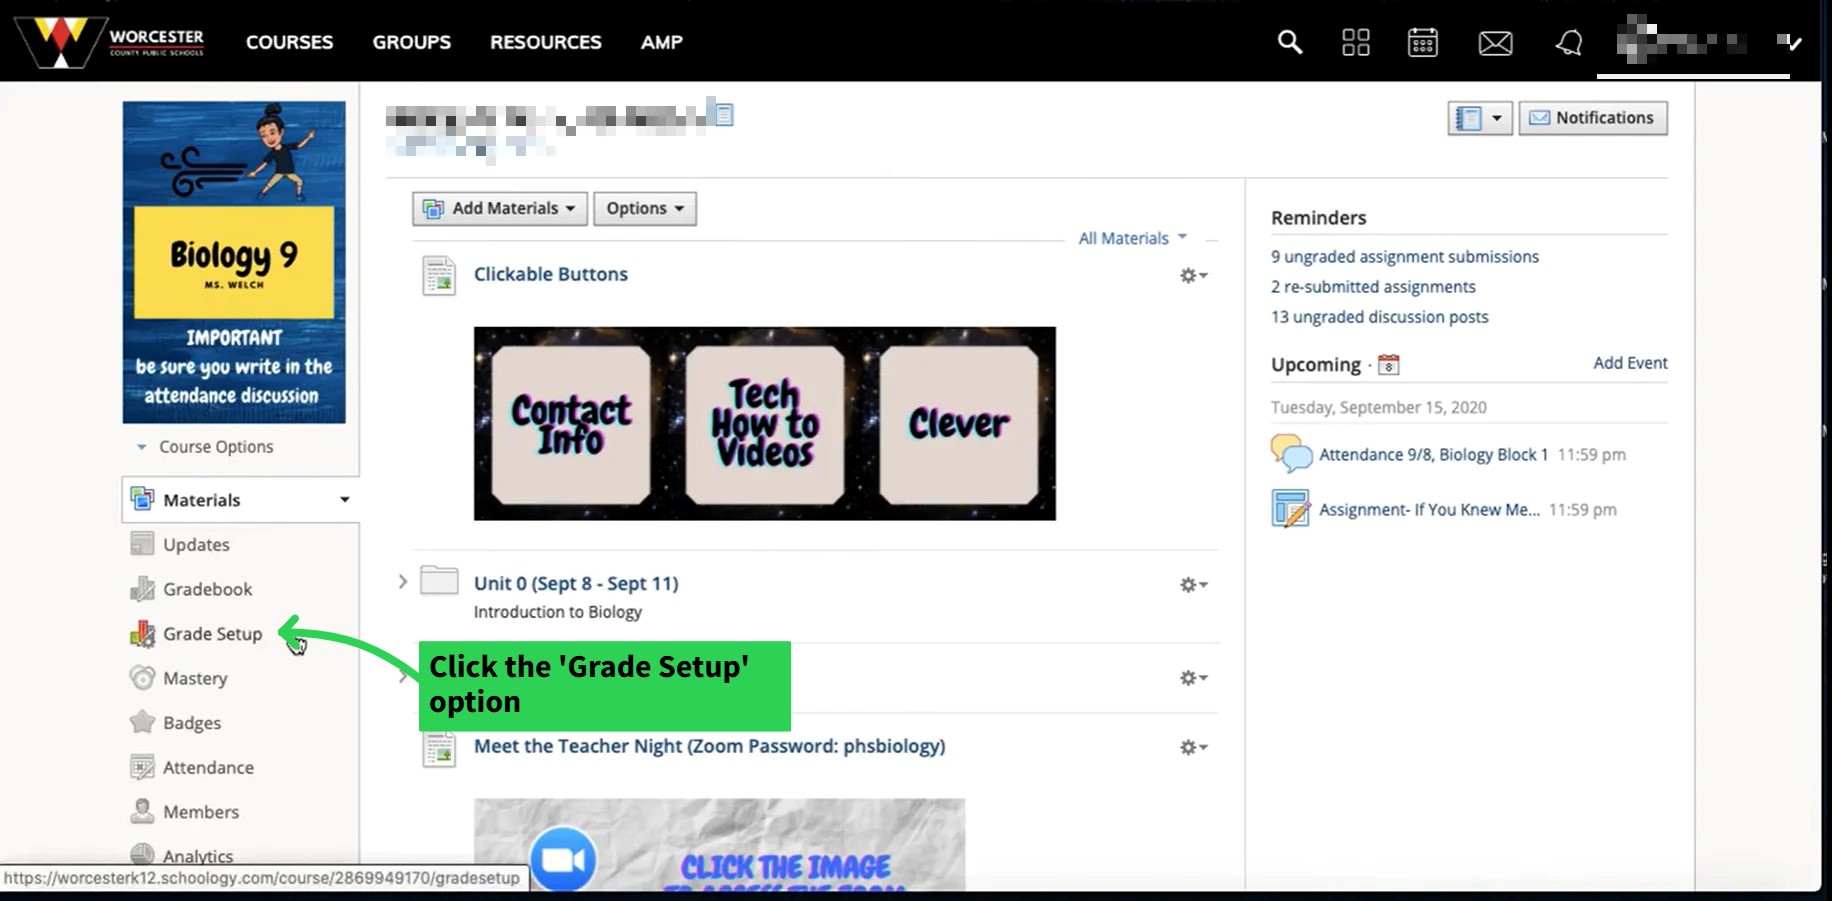Viewport: 1832px width, 901px height.
Task: Expand the Unit 0 folder chevron
Action: [x=402, y=581]
